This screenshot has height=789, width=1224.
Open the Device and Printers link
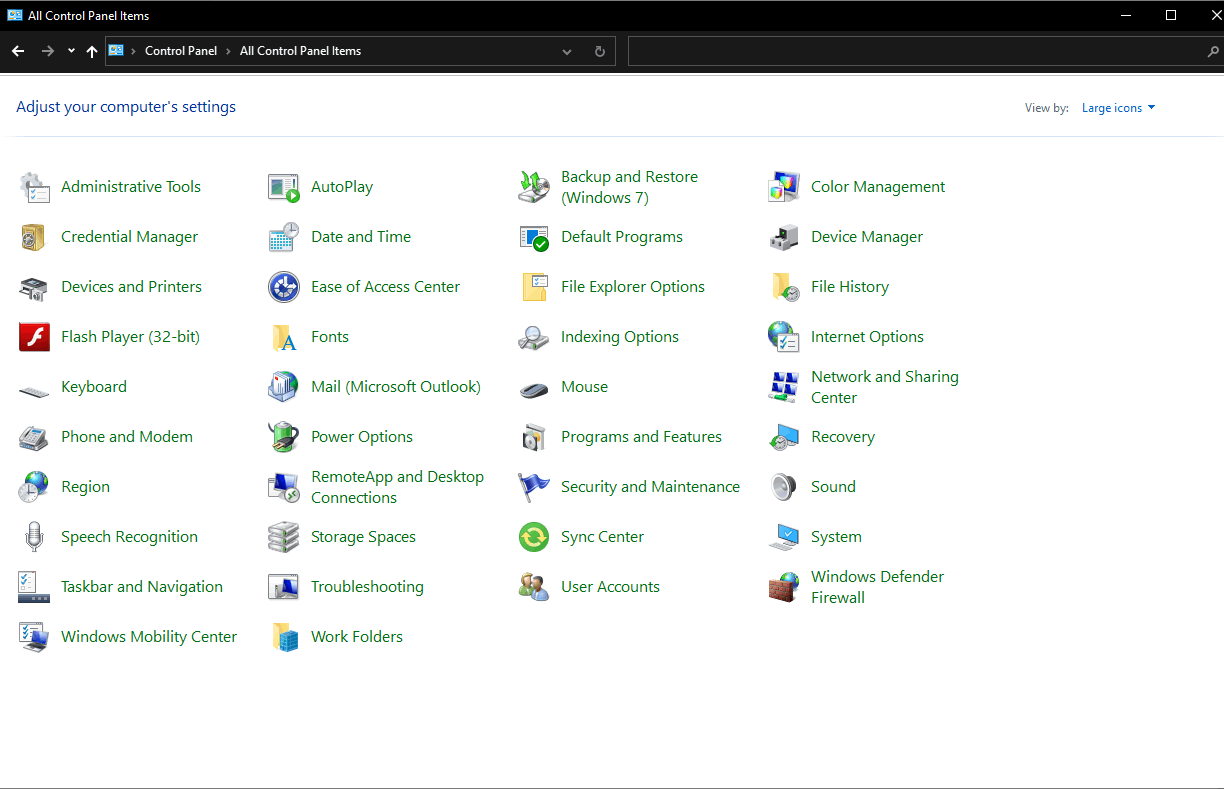tap(131, 287)
